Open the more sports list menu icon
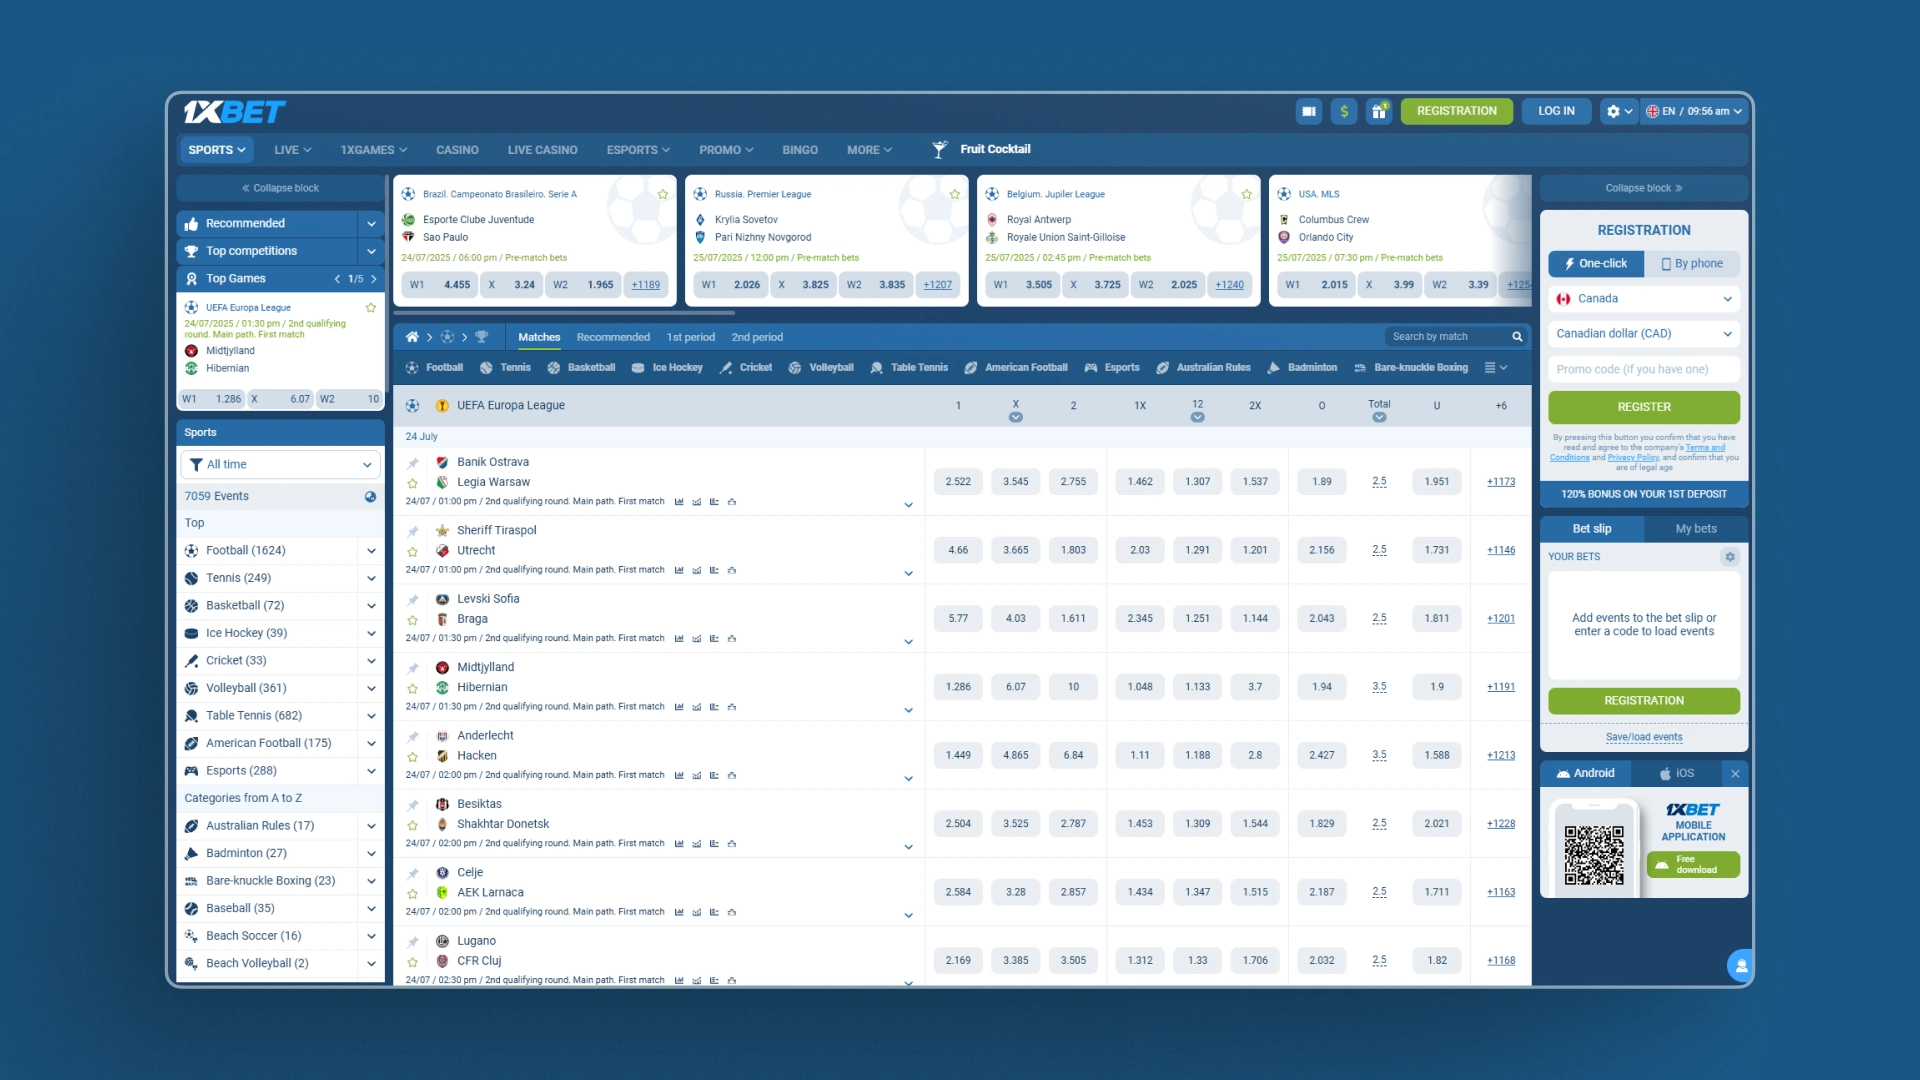Image resolution: width=1920 pixels, height=1080 pixels. click(1496, 368)
